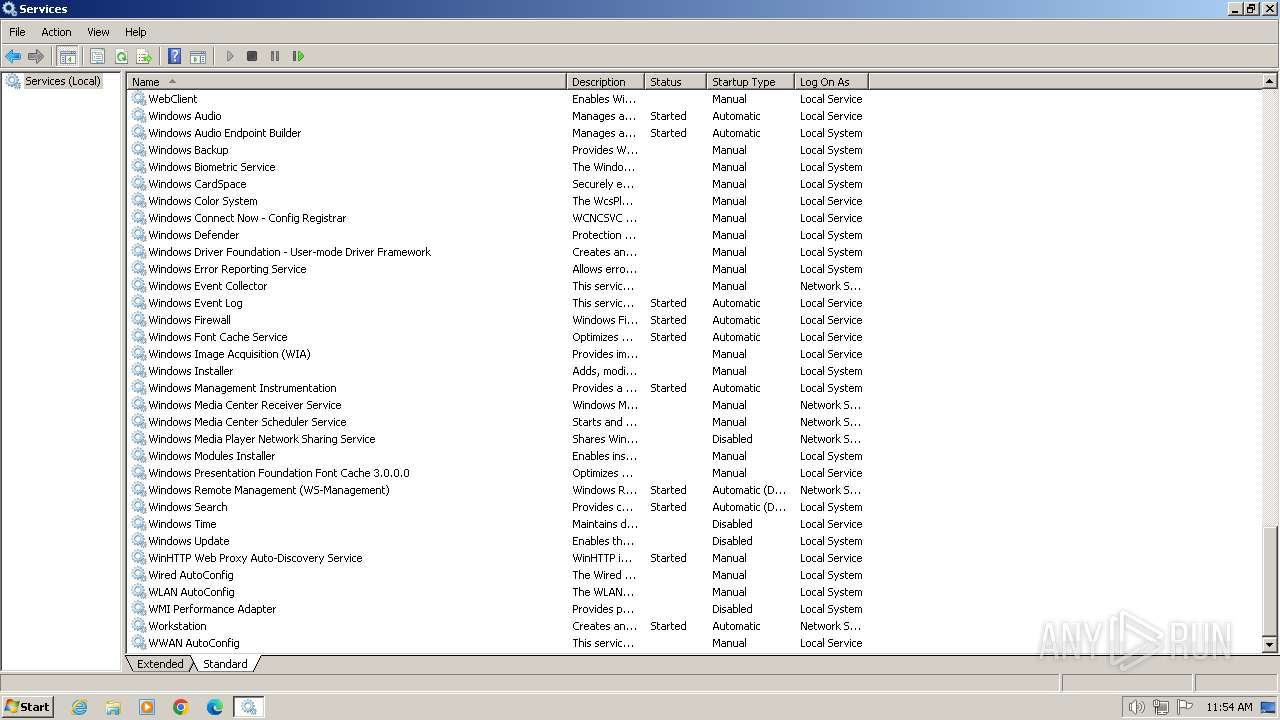The image size is (1280, 720).
Task: Click the Stop Service square icon
Action: 252,56
